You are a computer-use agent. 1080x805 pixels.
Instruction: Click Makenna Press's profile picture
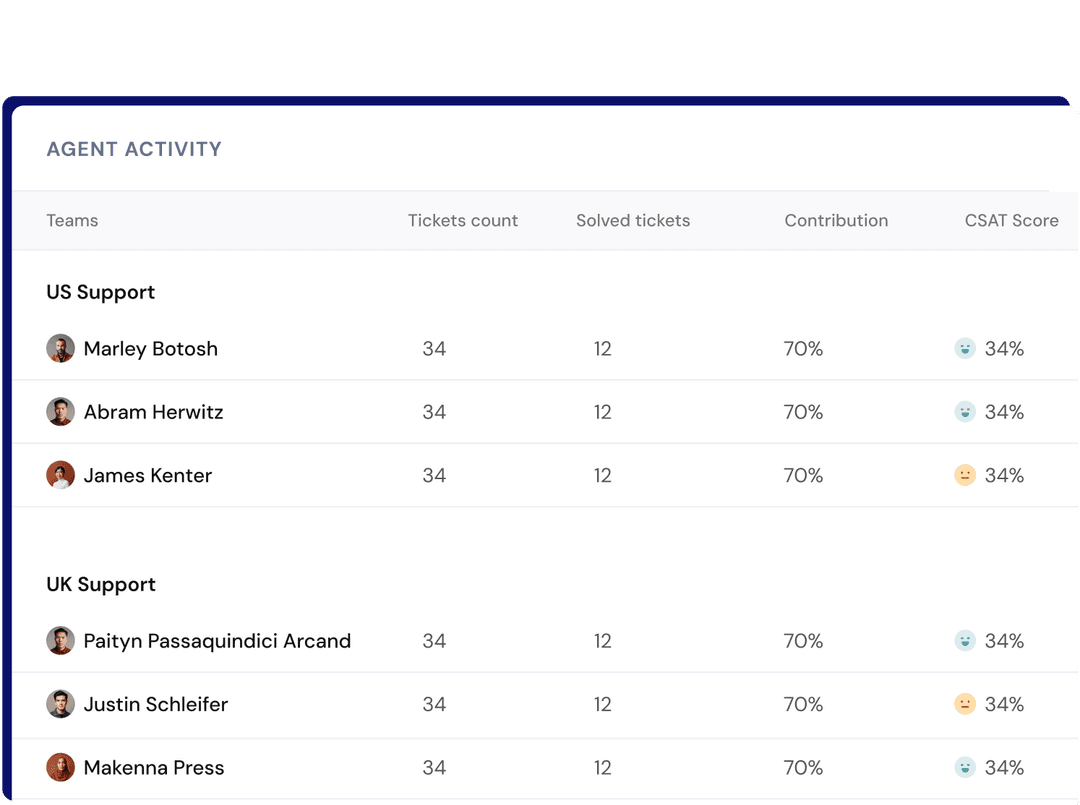(x=60, y=768)
